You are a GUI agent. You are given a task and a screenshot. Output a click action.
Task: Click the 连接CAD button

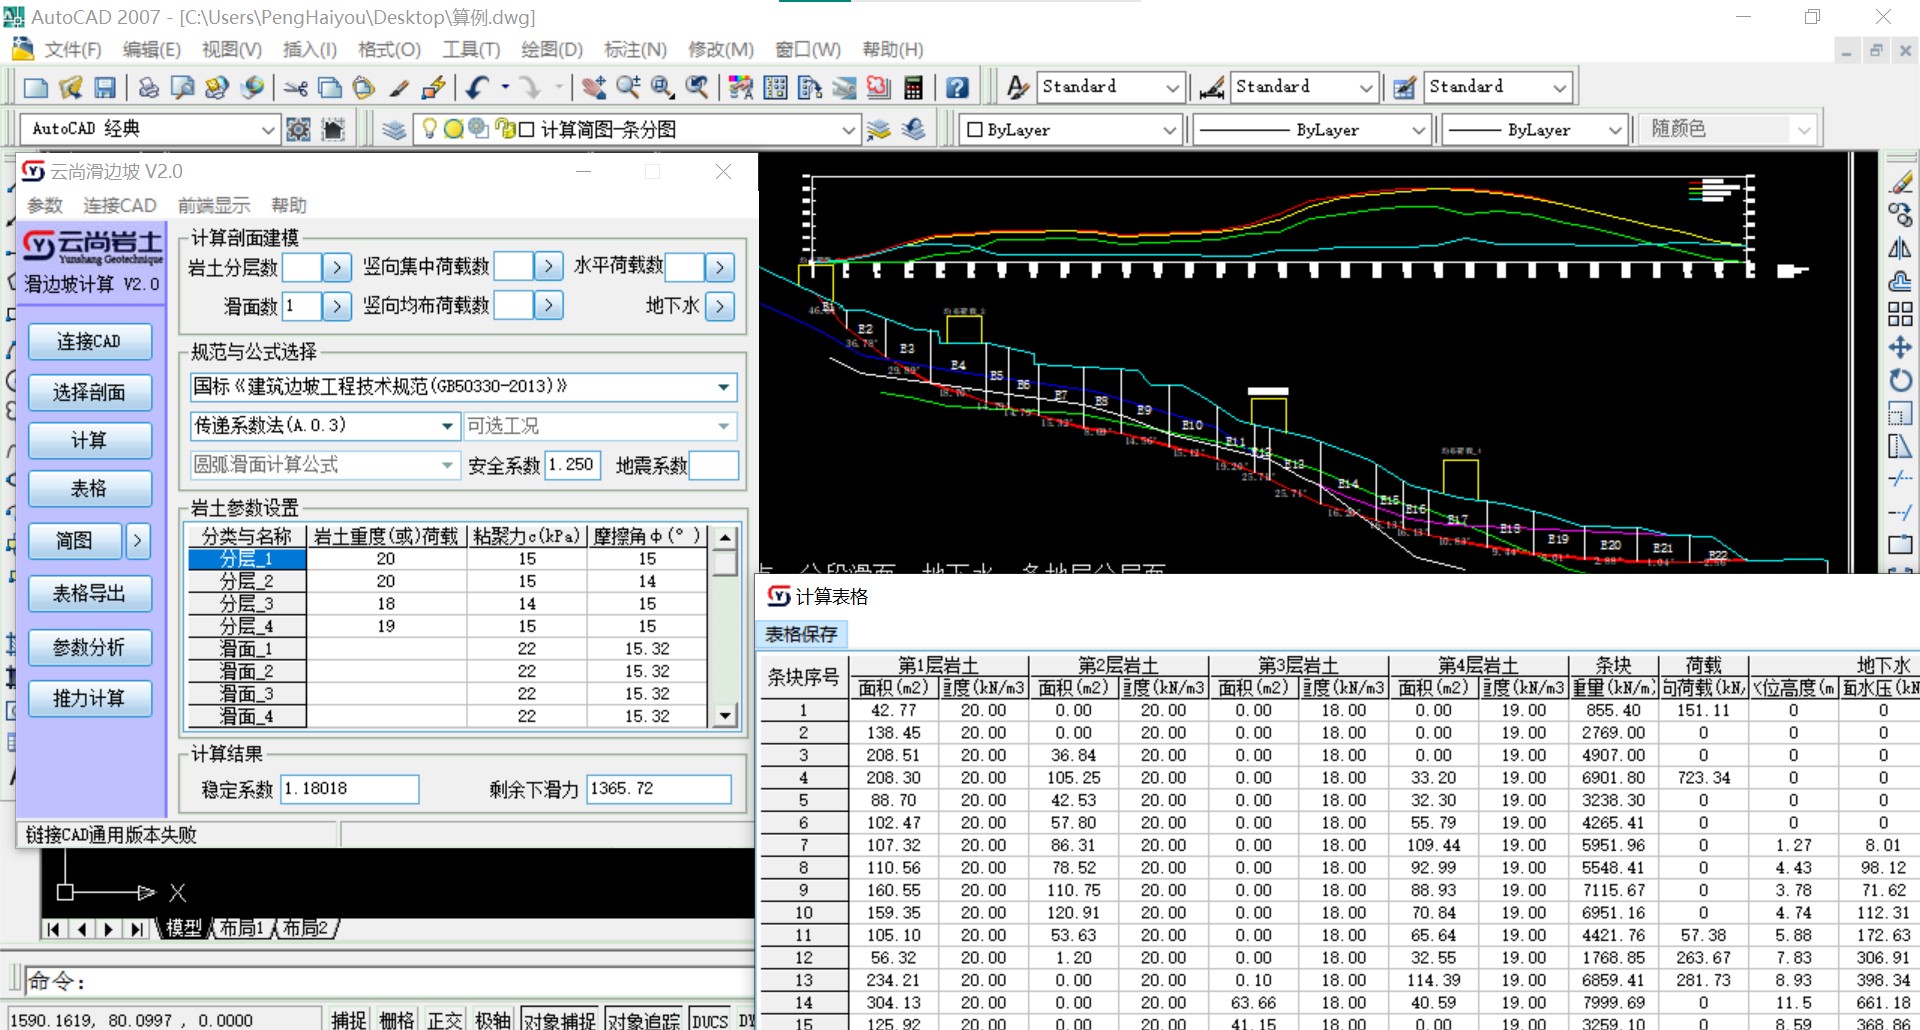(90, 342)
